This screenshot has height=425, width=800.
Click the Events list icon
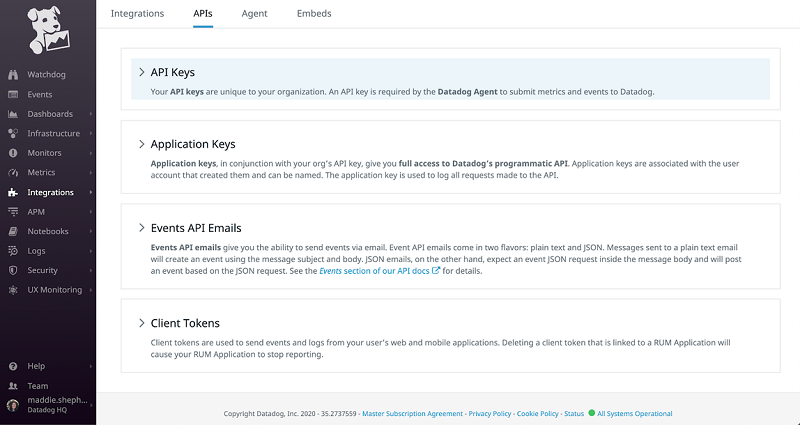tap(13, 94)
